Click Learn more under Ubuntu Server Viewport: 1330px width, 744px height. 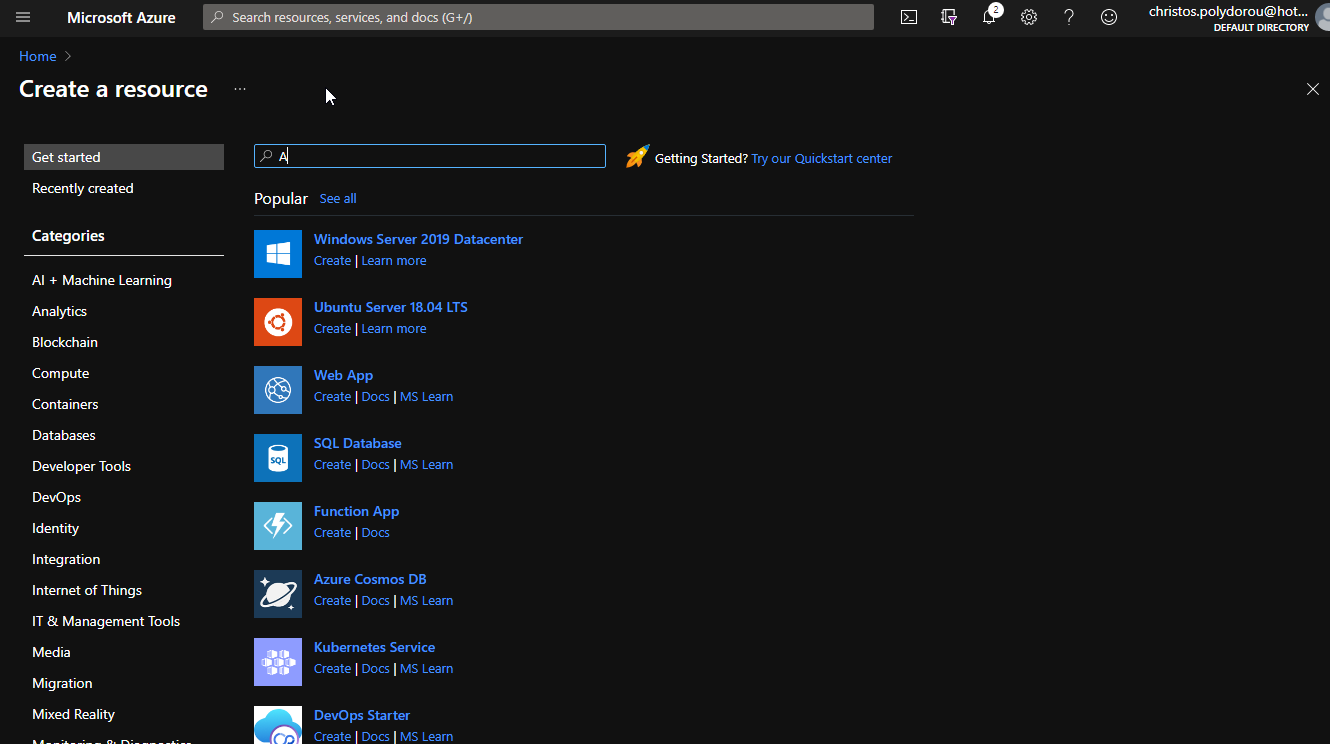(394, 329)
